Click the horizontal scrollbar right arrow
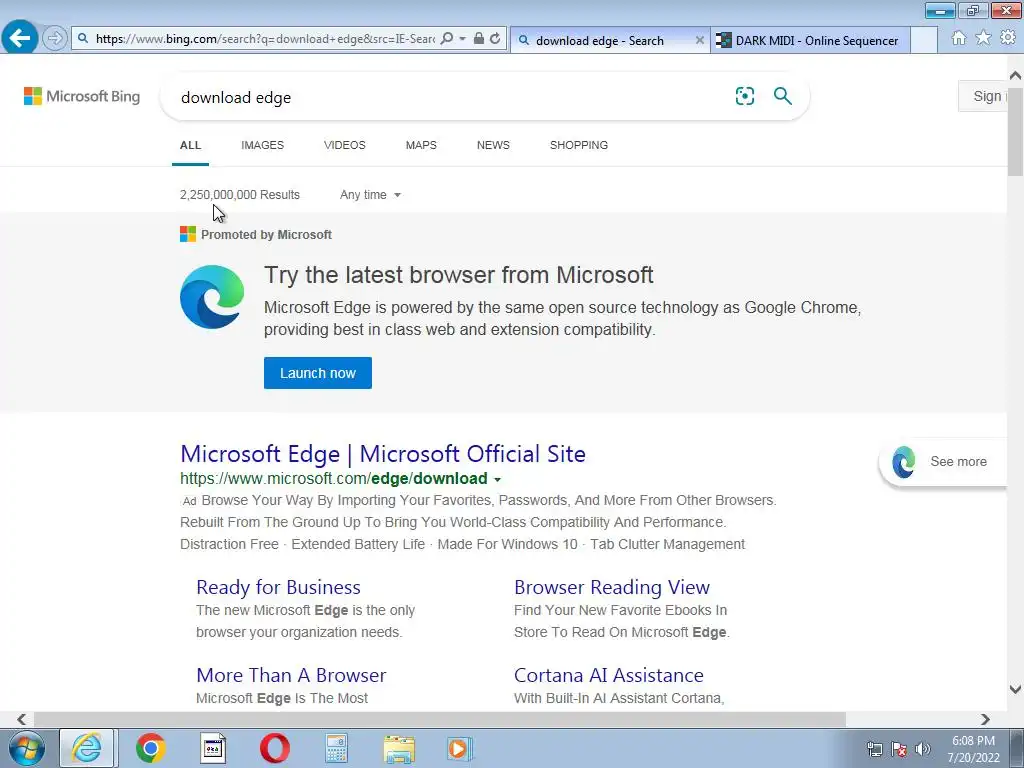1024x768 pixels. (985, 719)
